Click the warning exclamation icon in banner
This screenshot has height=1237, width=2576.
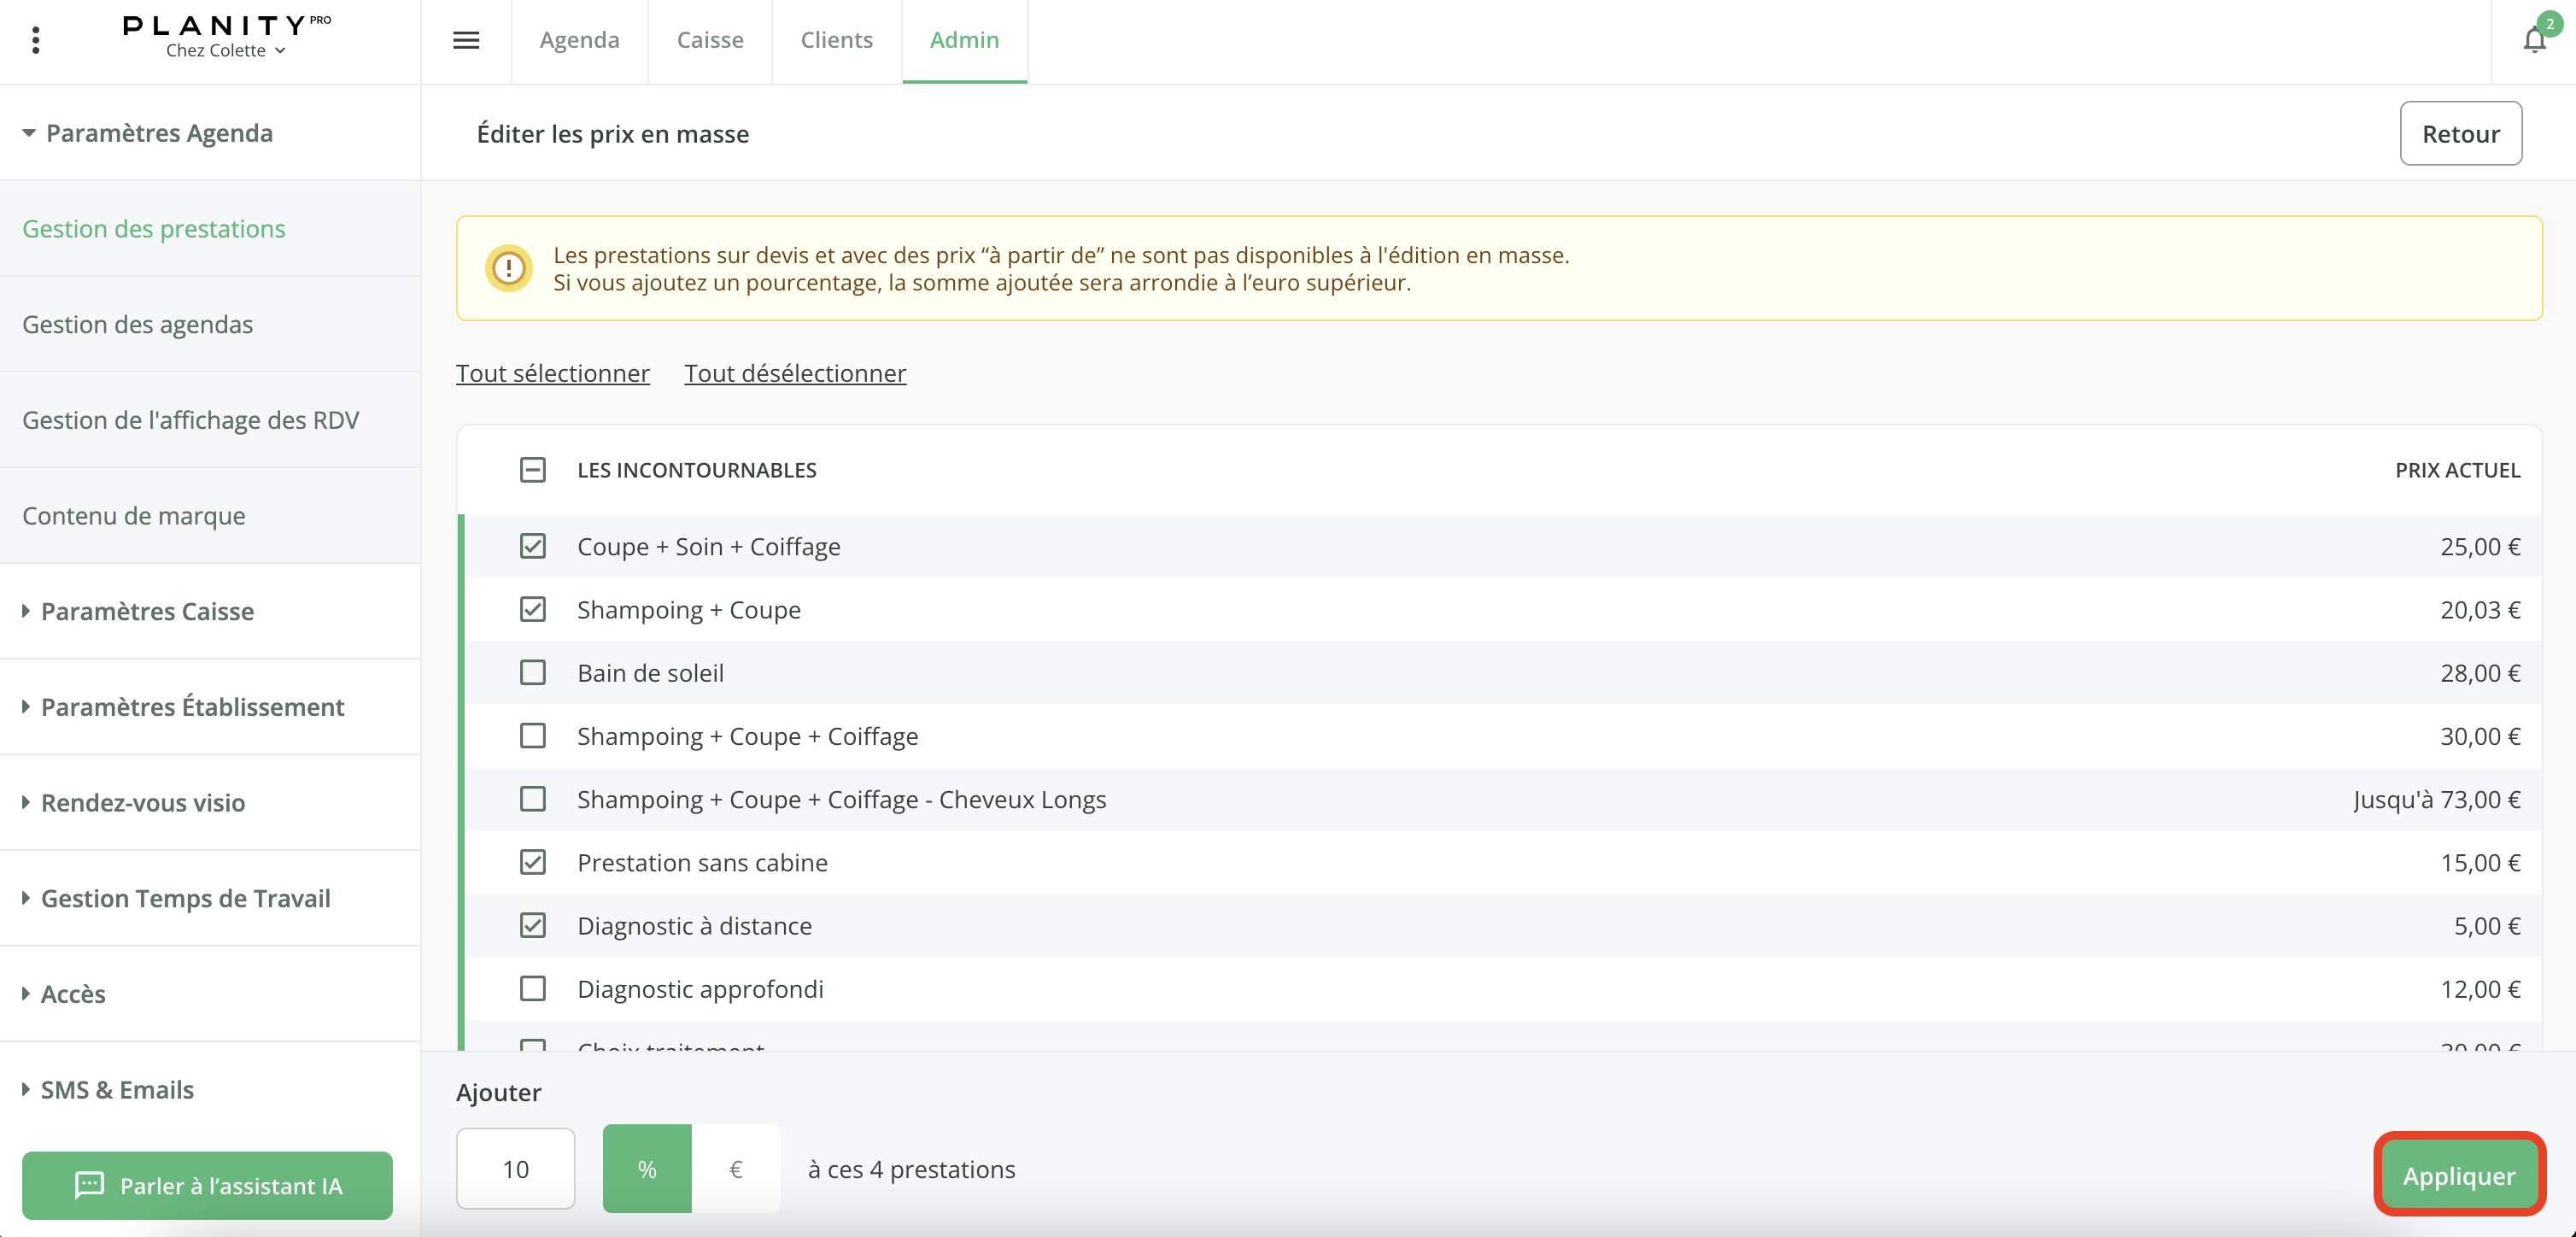(509, 268)
